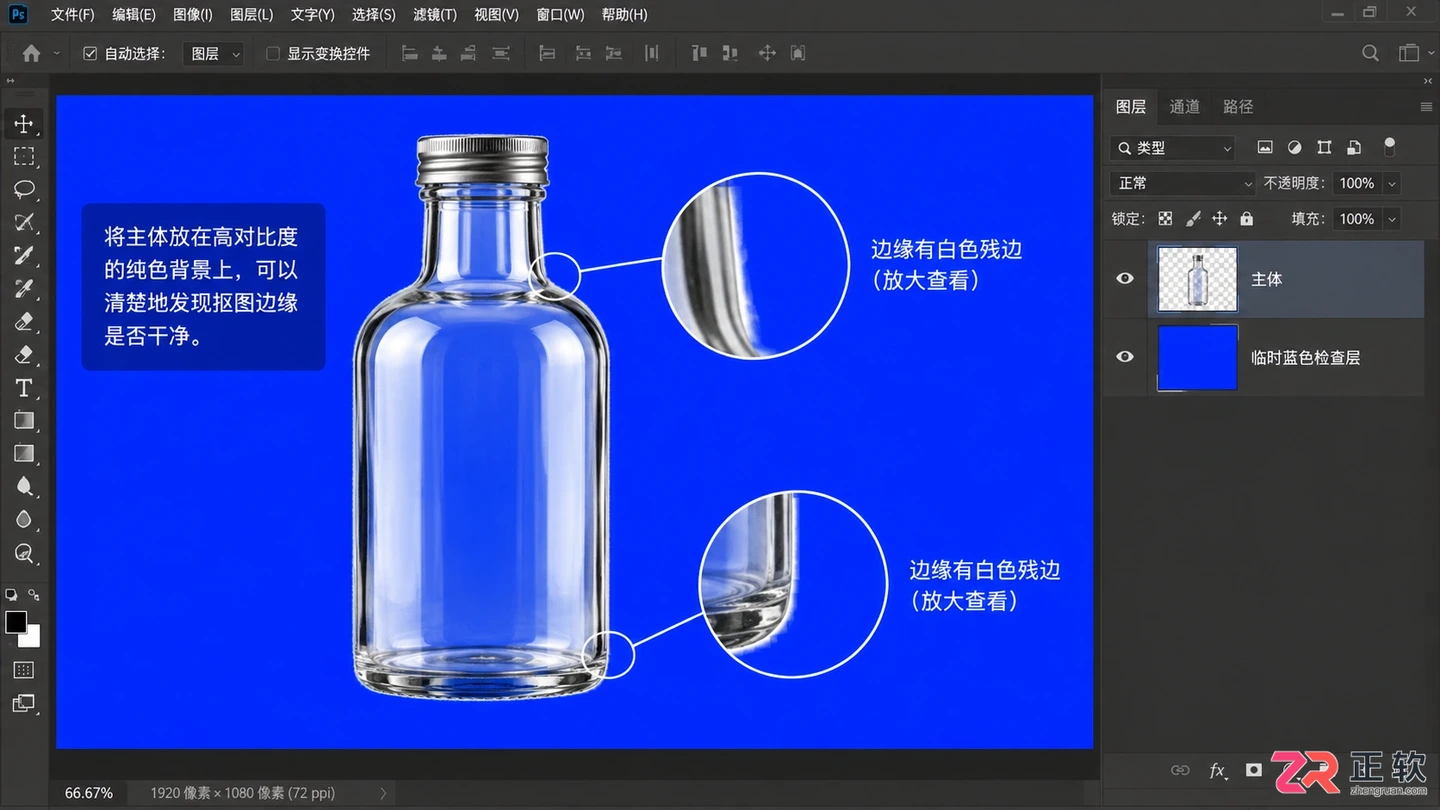Filter layers by shape layer icon
Image resolution: width=1440 pixels, height=810 pixels.
click(x=1324, y=148)
